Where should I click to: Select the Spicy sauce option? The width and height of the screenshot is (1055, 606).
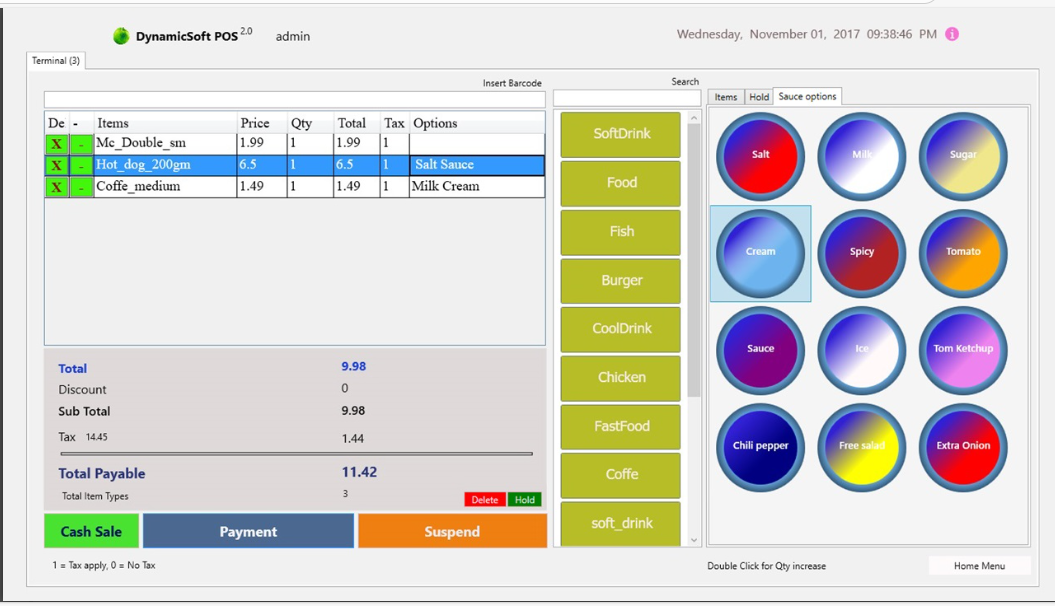pos(861,253)
